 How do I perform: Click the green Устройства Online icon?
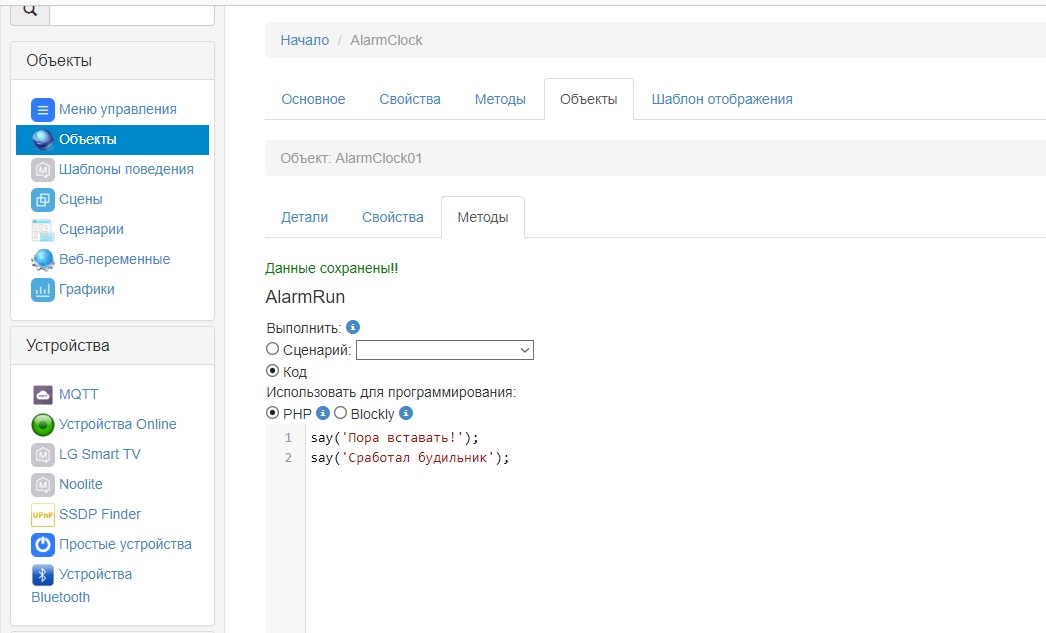(42, 424)
